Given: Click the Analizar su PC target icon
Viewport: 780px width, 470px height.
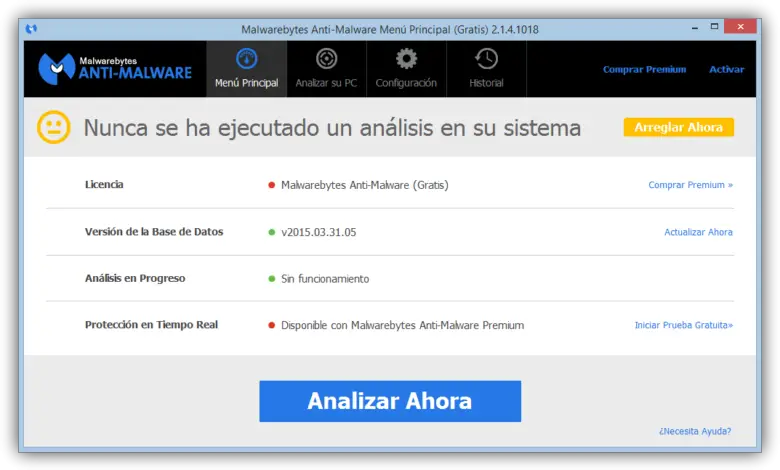Looking at the screenshot, I should [x=326, y=59].
